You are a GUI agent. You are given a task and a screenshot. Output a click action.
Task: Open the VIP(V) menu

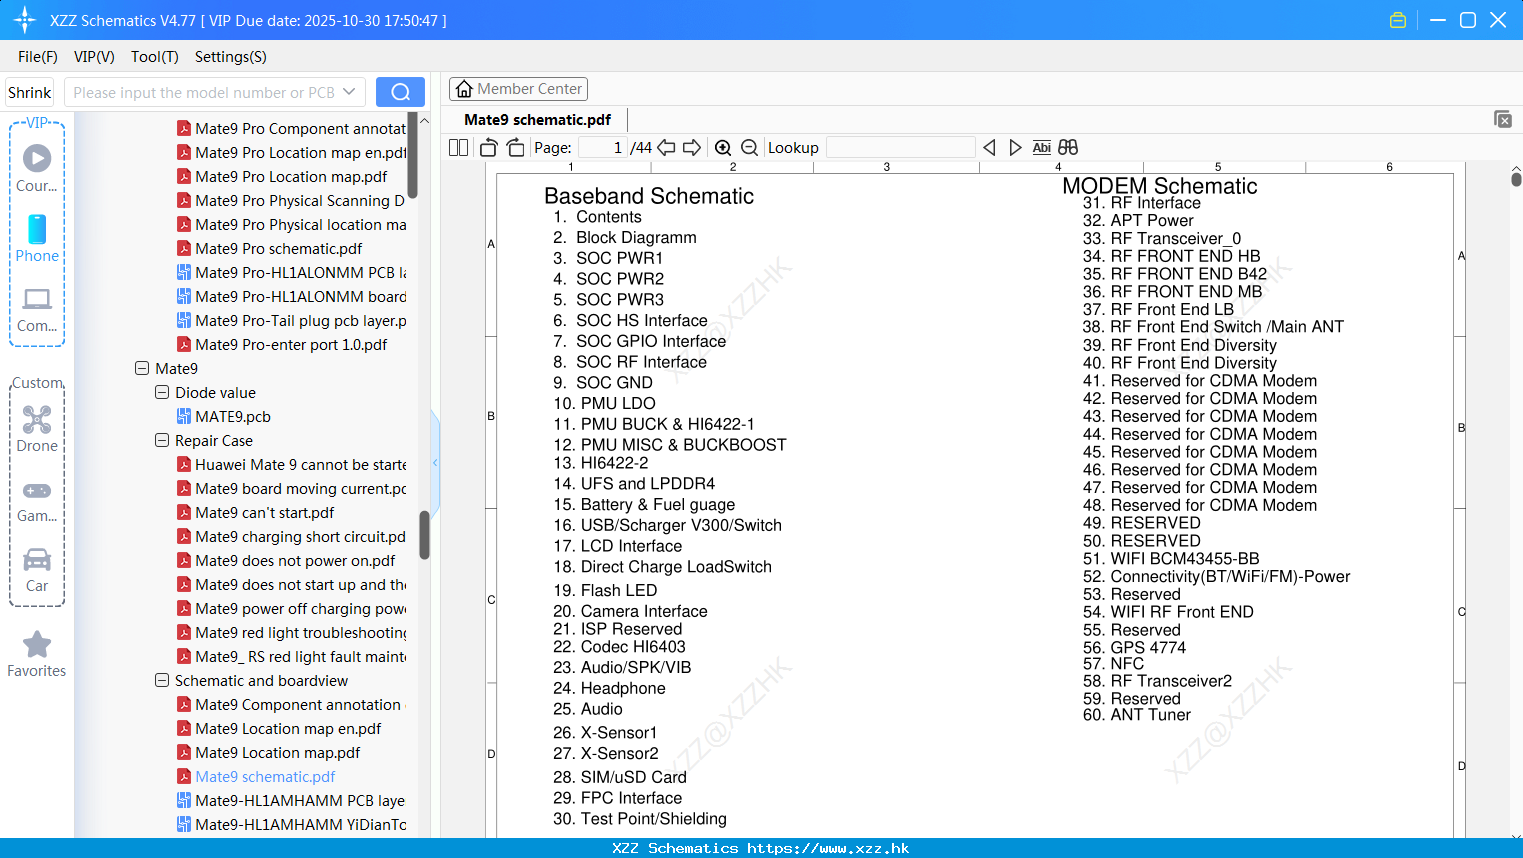coord(94,57)
